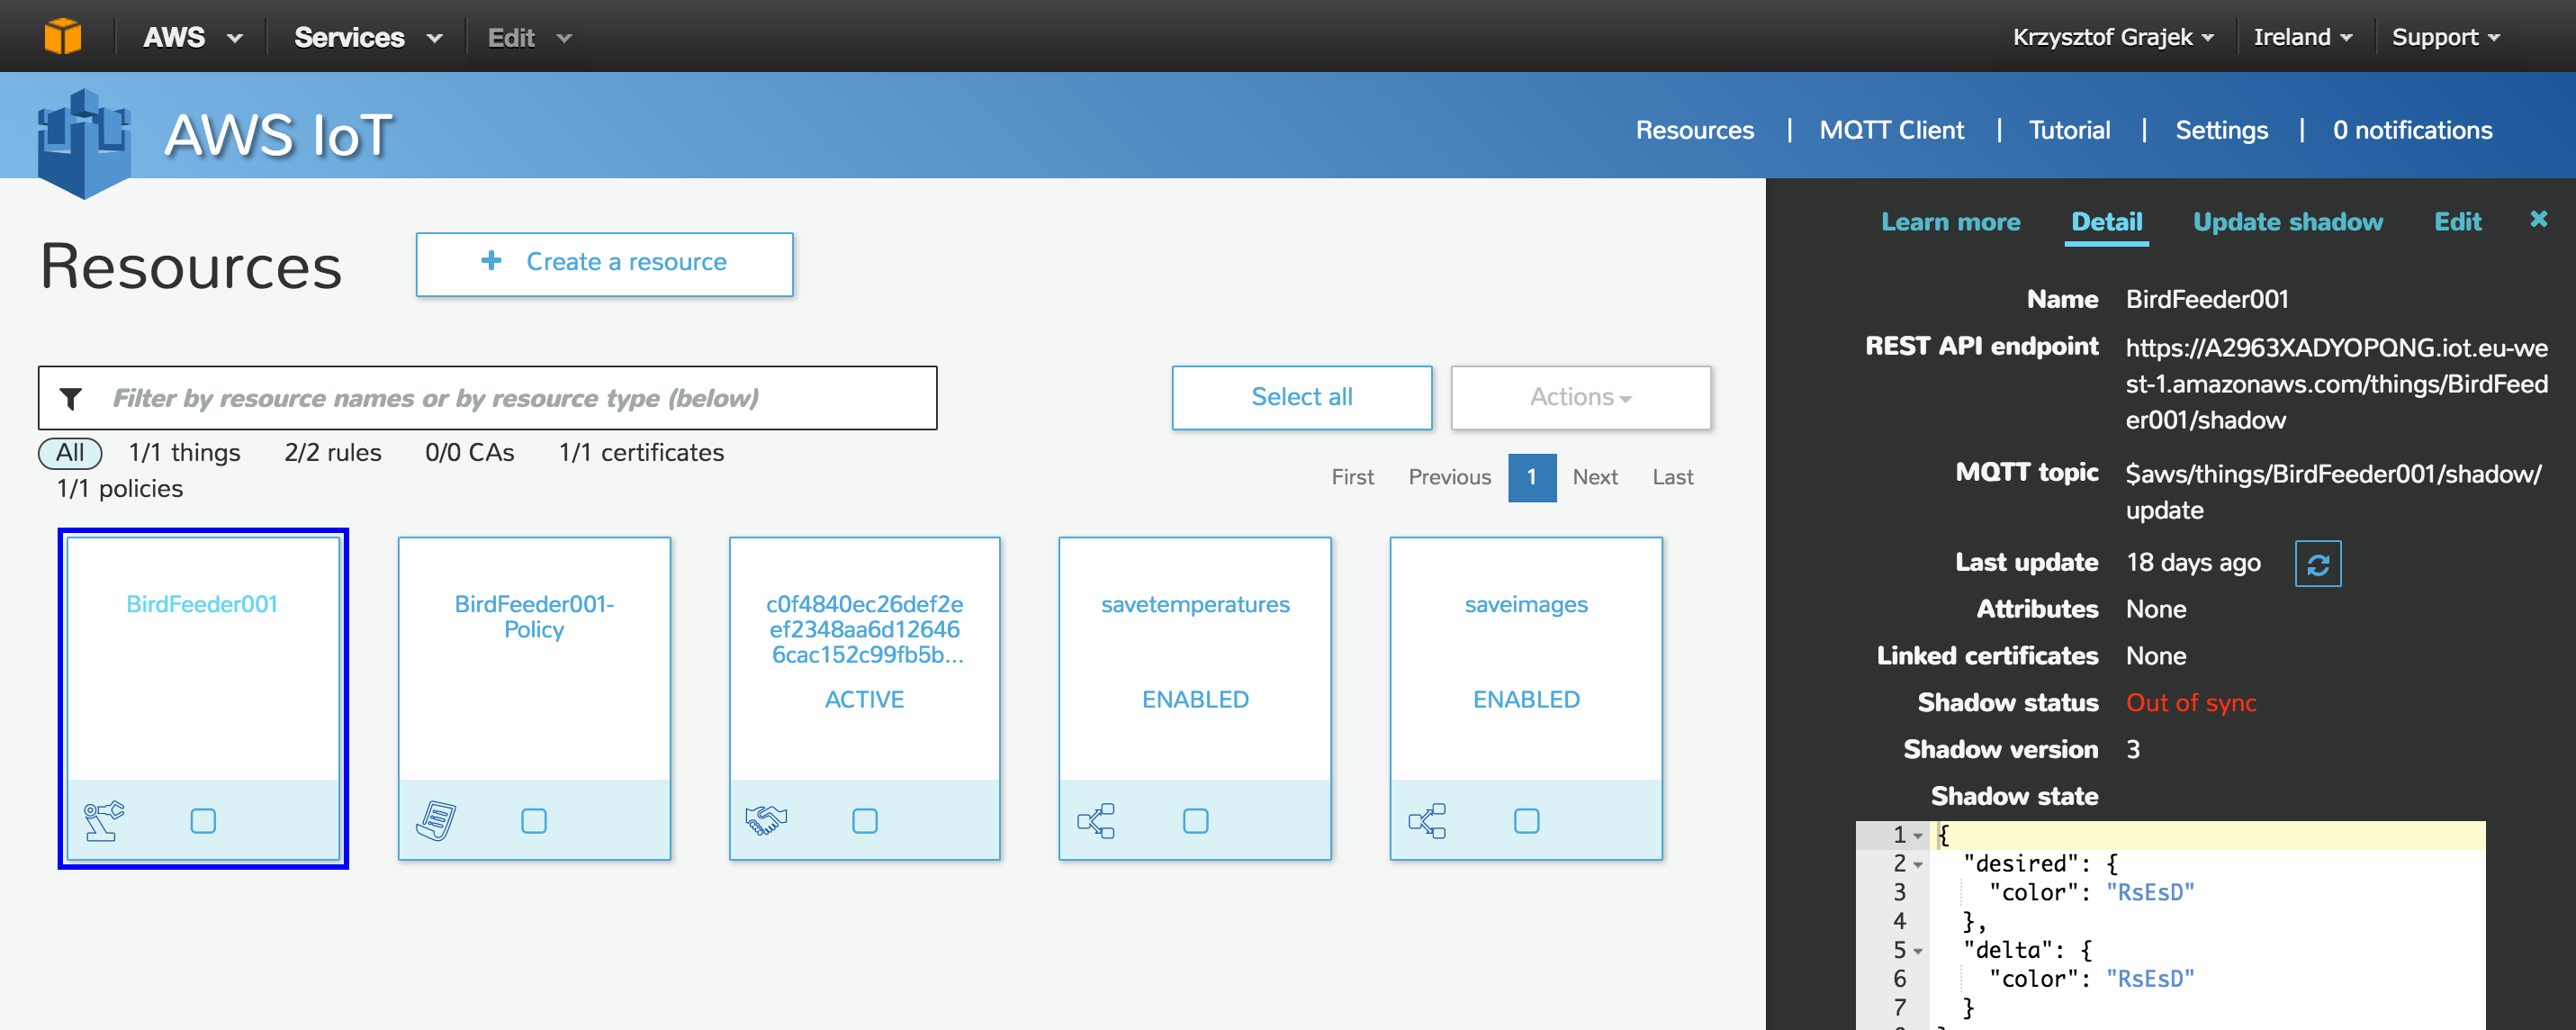Open the Edit dropdown in top bar

(529, 38)
